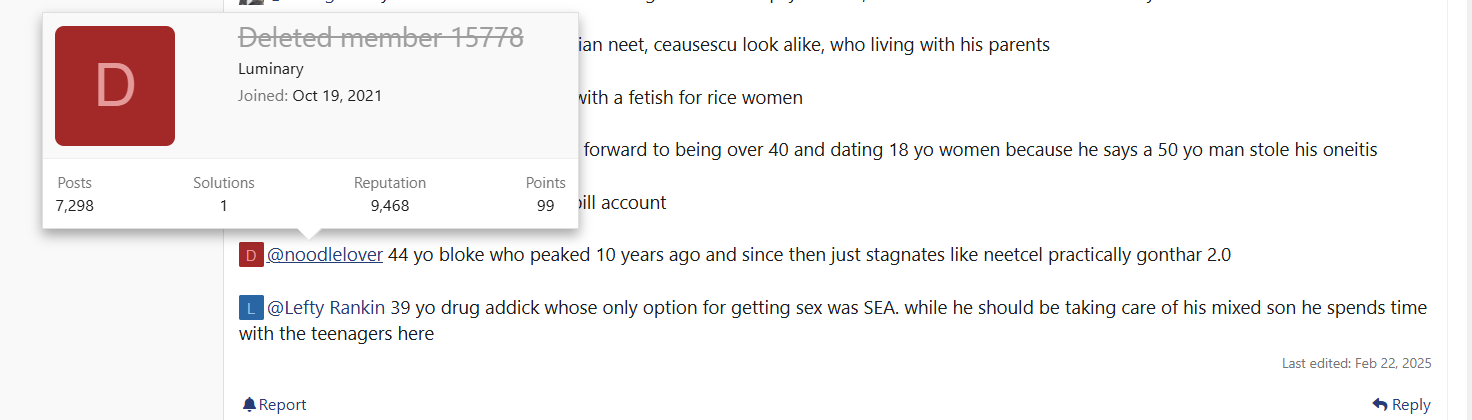Screen dimensions: 1472x420
Task: Click the small red D avatar beside @noodlelover
Action: coord(251,255)
